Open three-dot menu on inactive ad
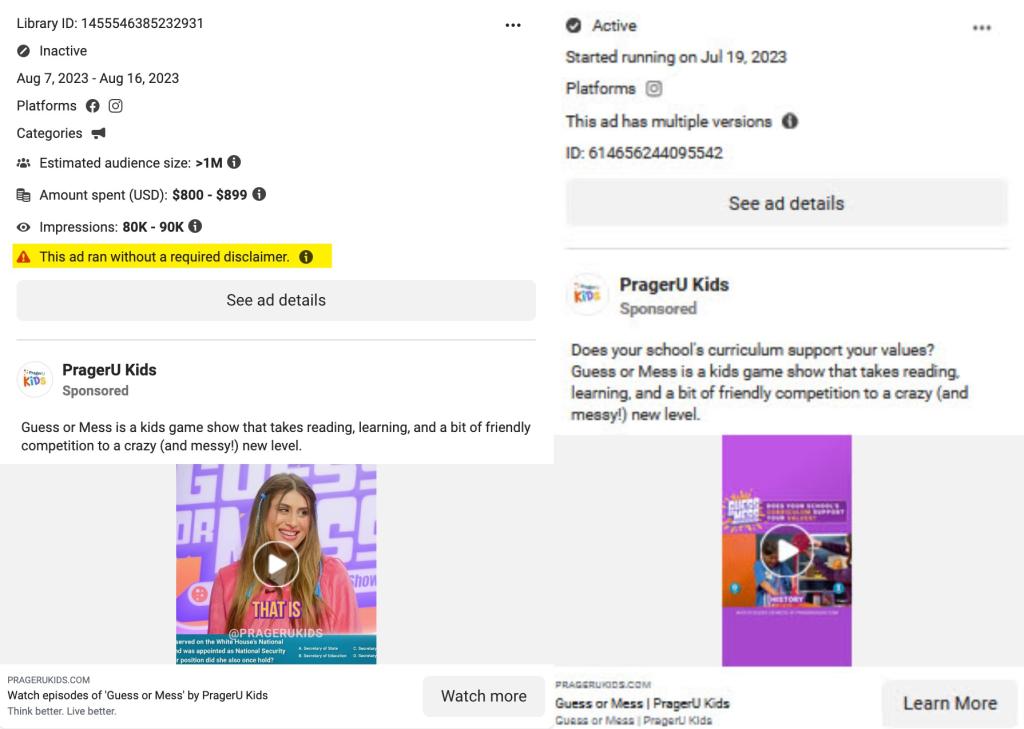Viewport: 1024px width, 729px height. tap(513, 25)
